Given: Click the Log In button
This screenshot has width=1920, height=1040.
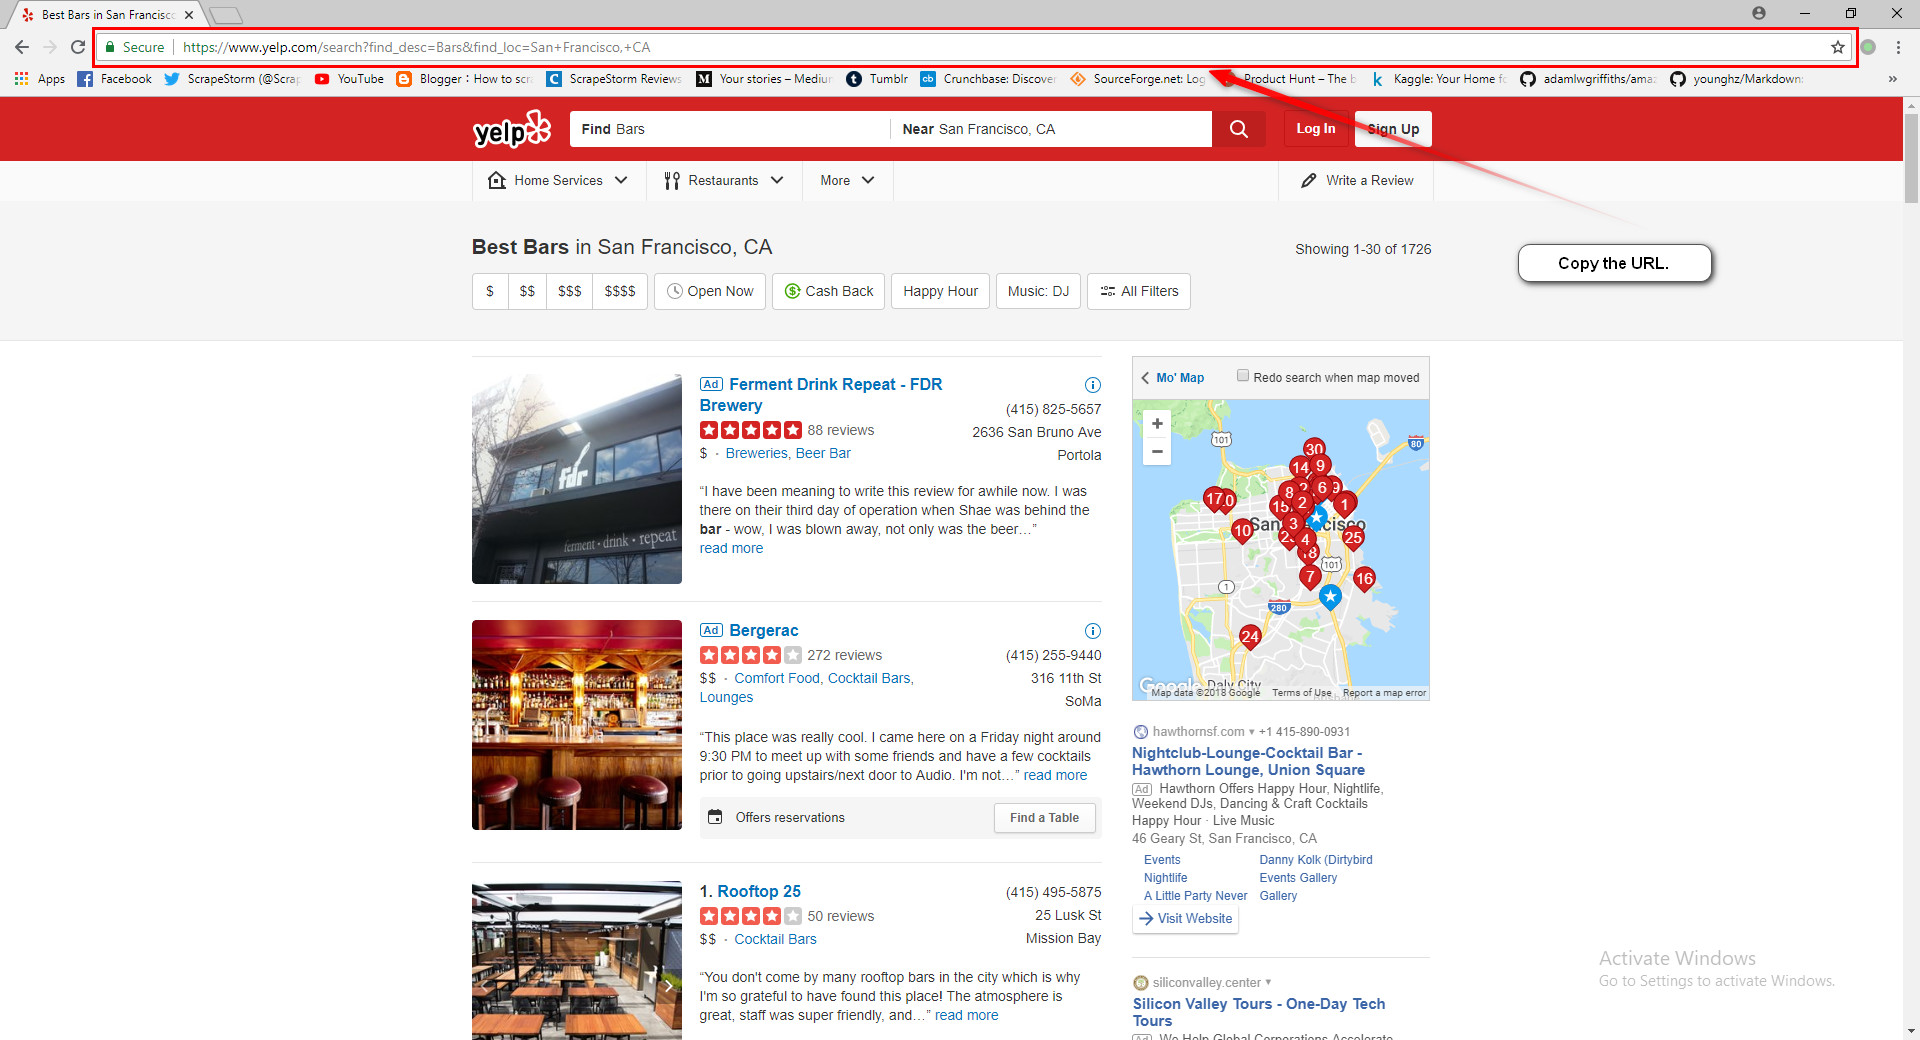Looking at the screenshot, I should click(x=1315, y=129).
